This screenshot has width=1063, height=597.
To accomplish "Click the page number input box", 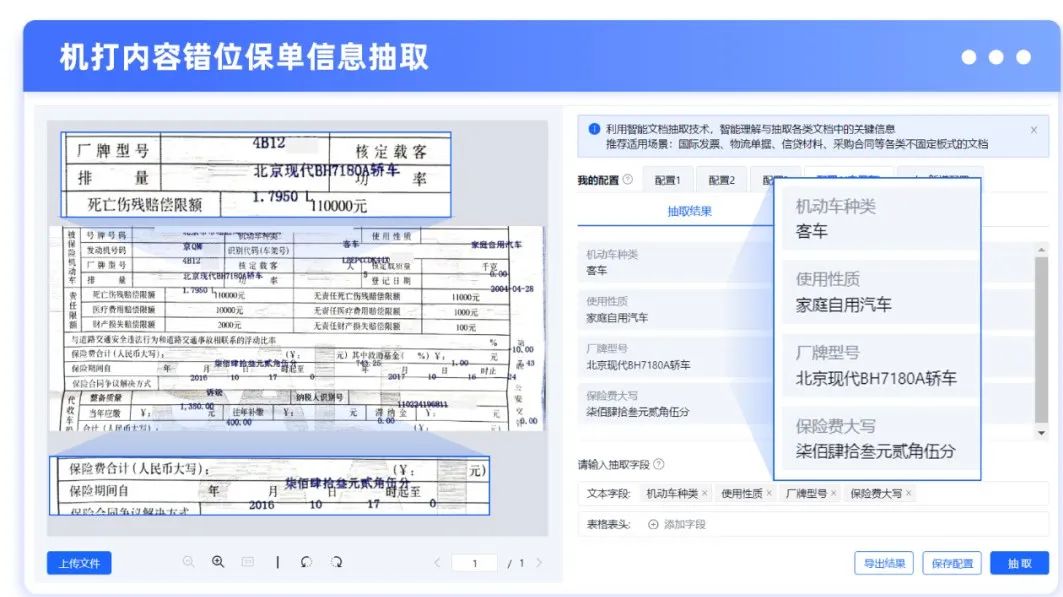I will [x=475, y=562].
